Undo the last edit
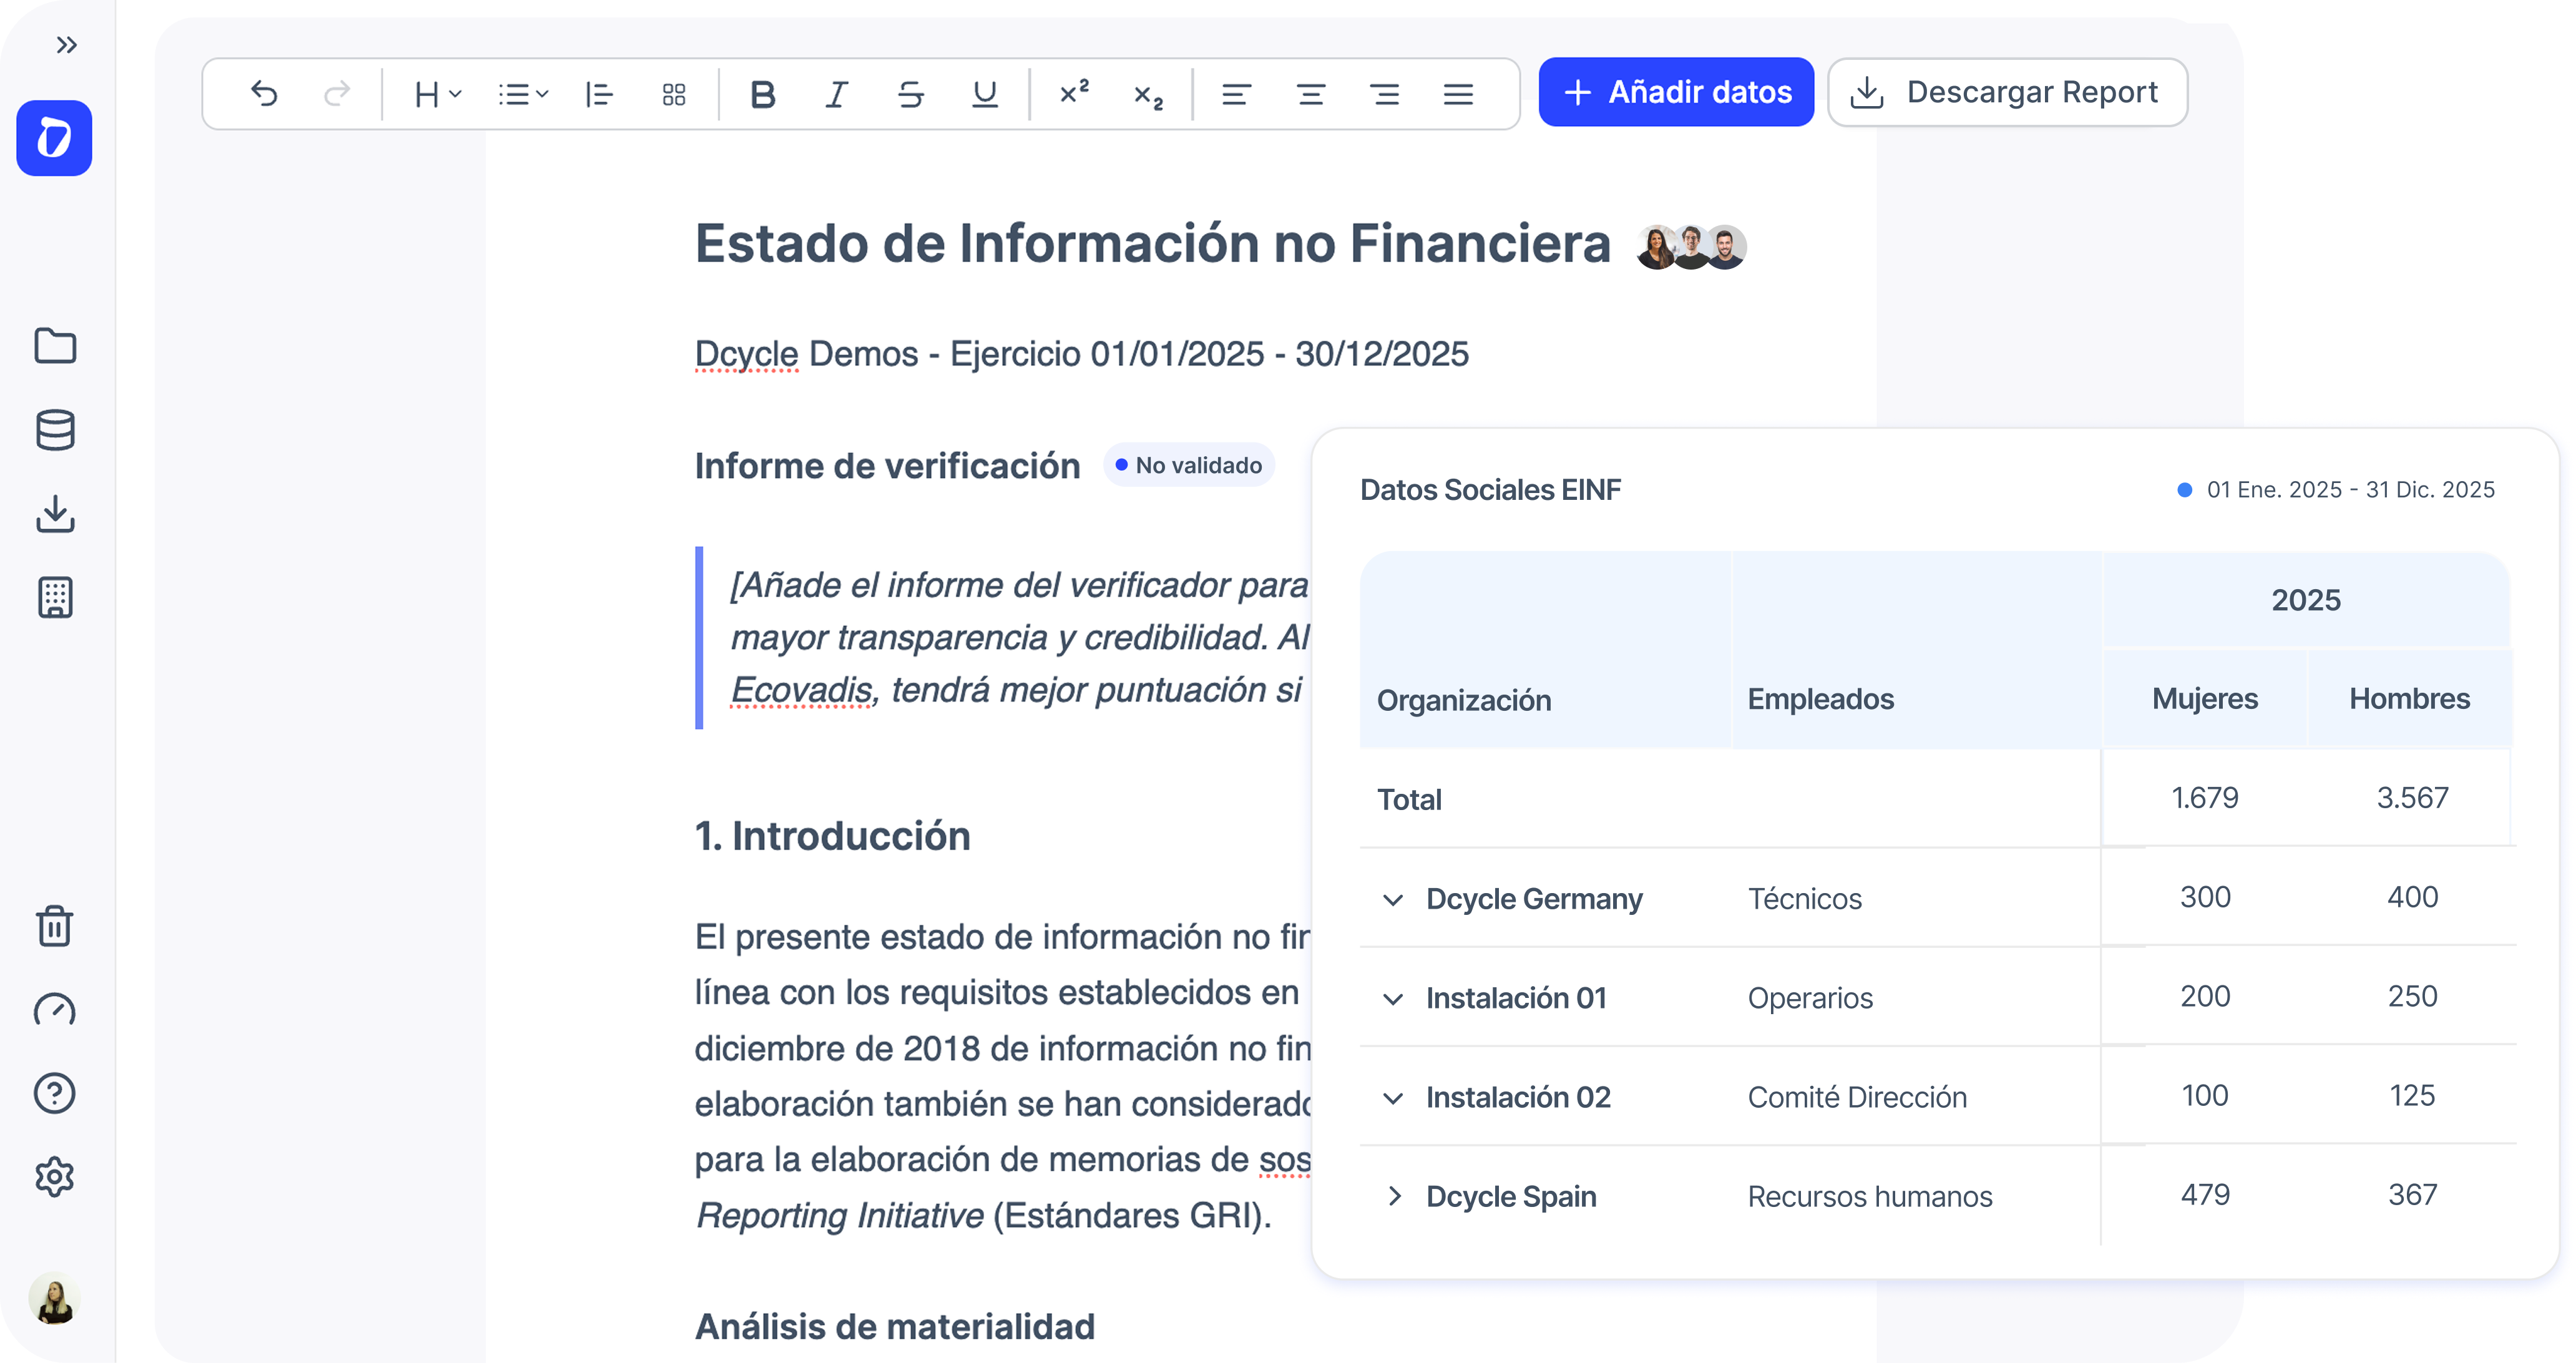Viewport: 2576px width, 1363px height. pos(264,93)
